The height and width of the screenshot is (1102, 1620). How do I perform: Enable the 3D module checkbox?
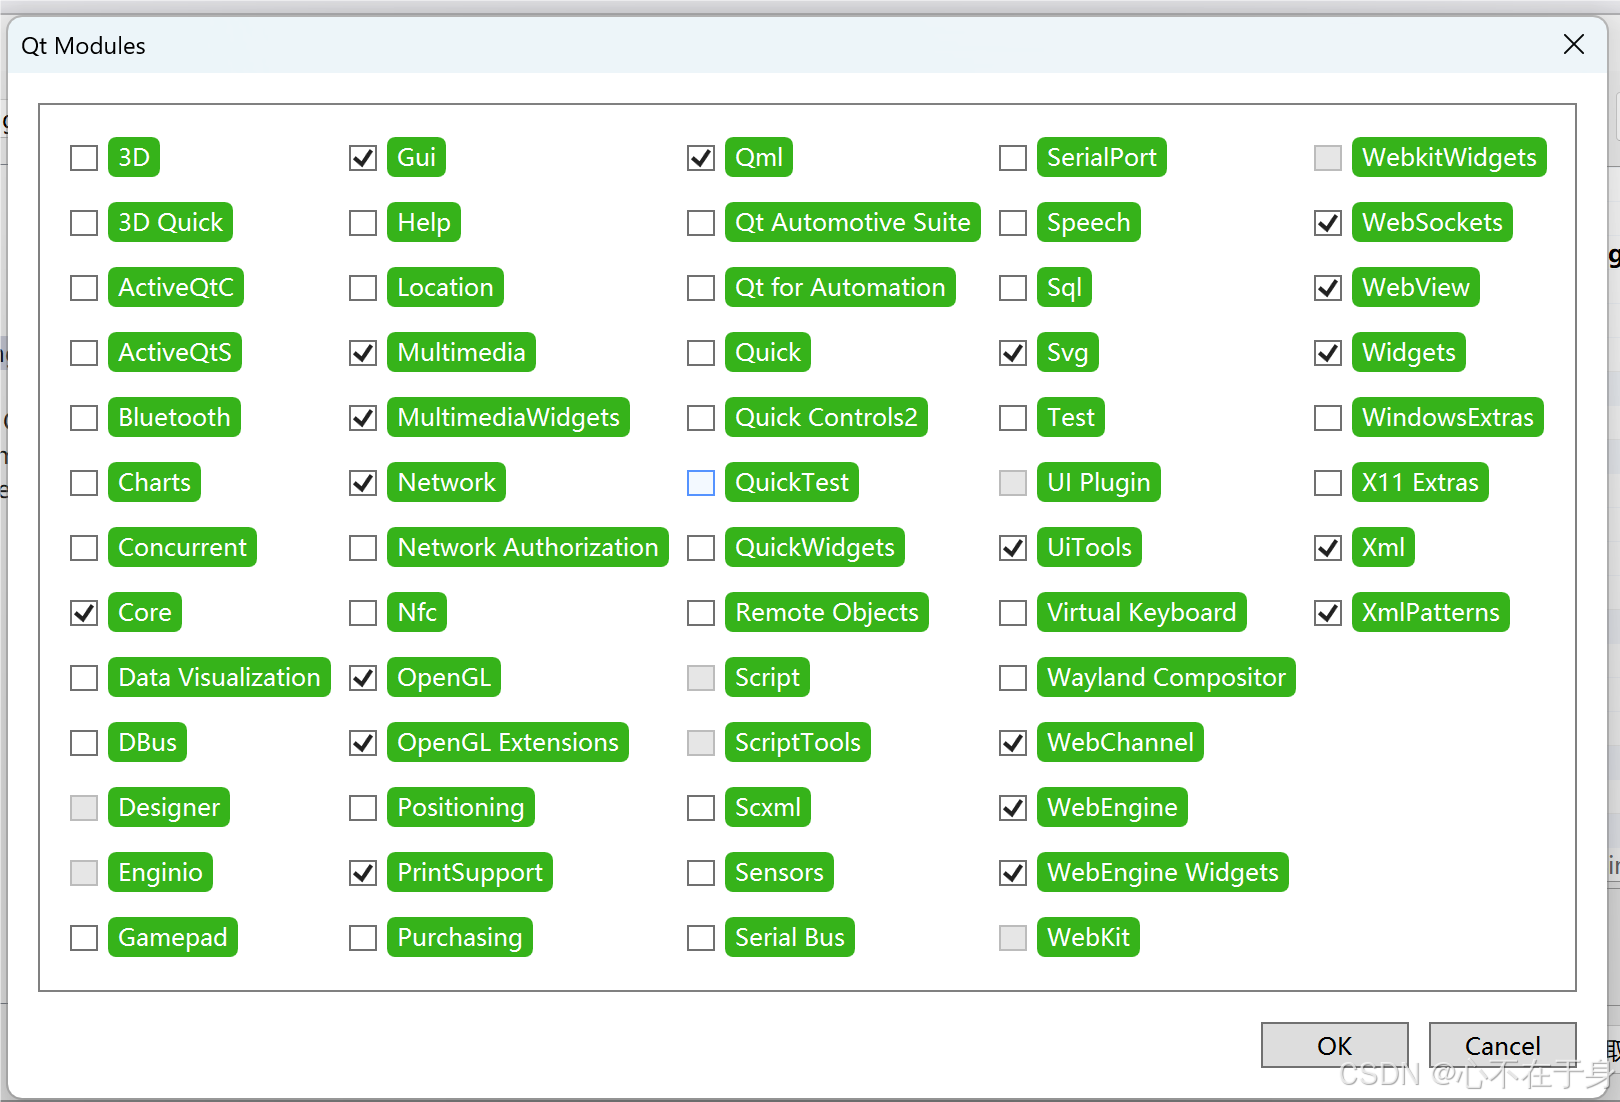coord(84,158)
